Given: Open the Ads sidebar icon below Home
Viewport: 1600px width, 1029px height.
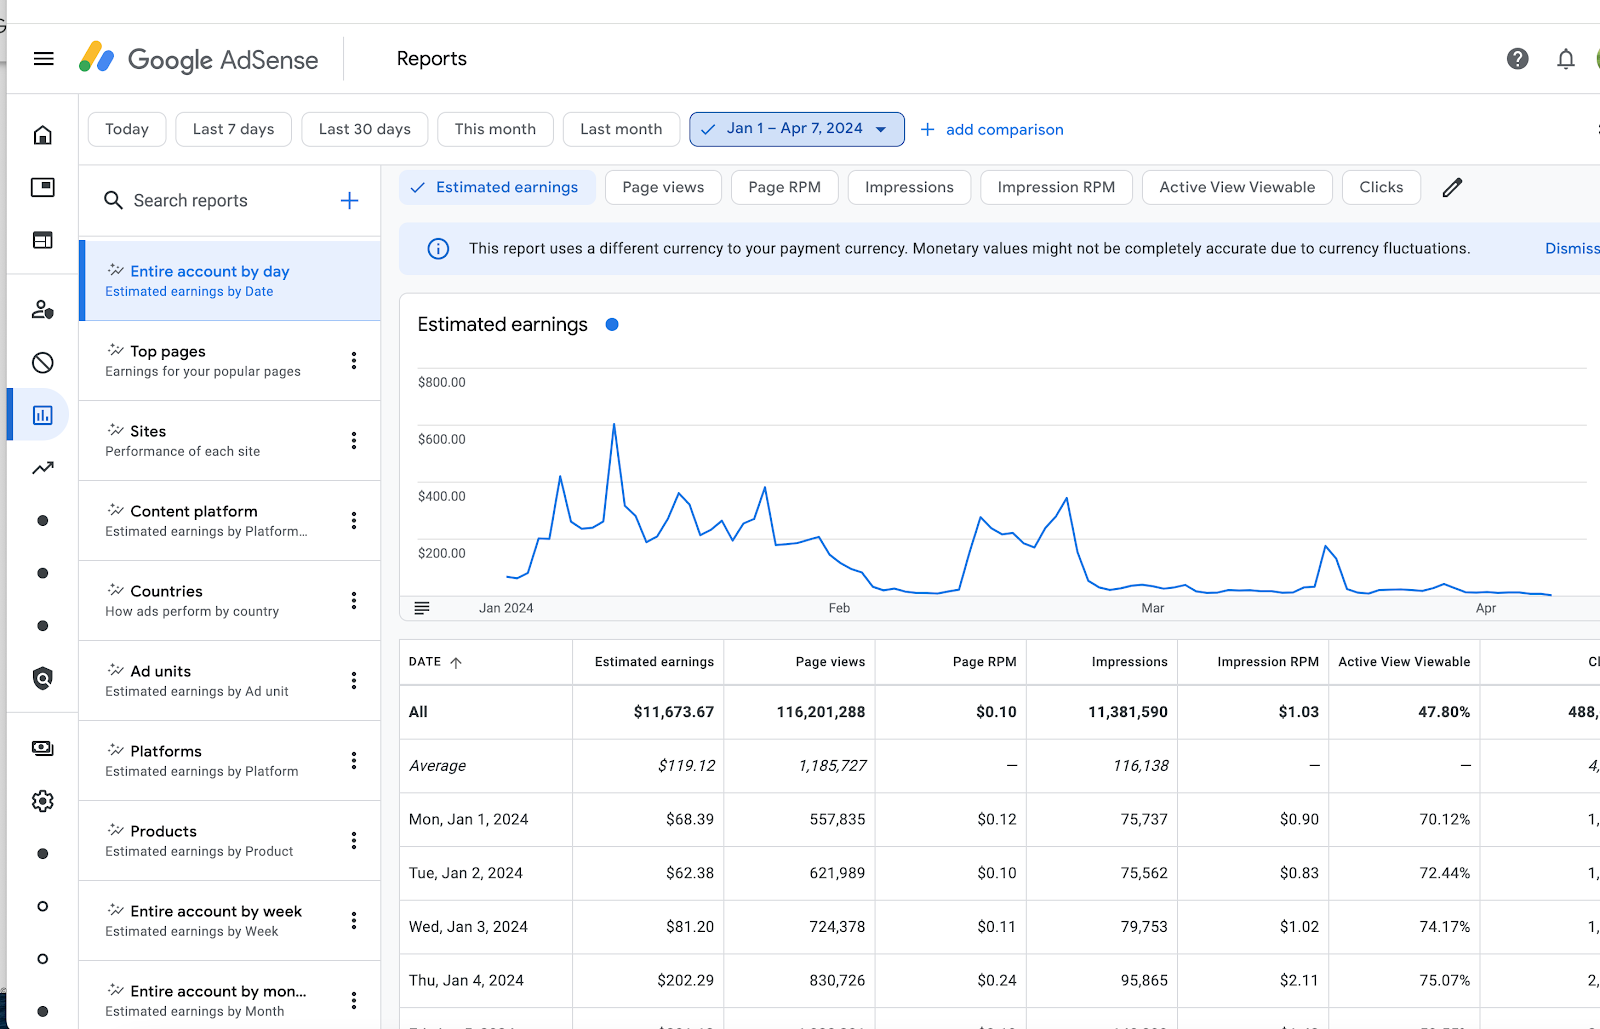Looking at the screenshot, I should (43, 187).
